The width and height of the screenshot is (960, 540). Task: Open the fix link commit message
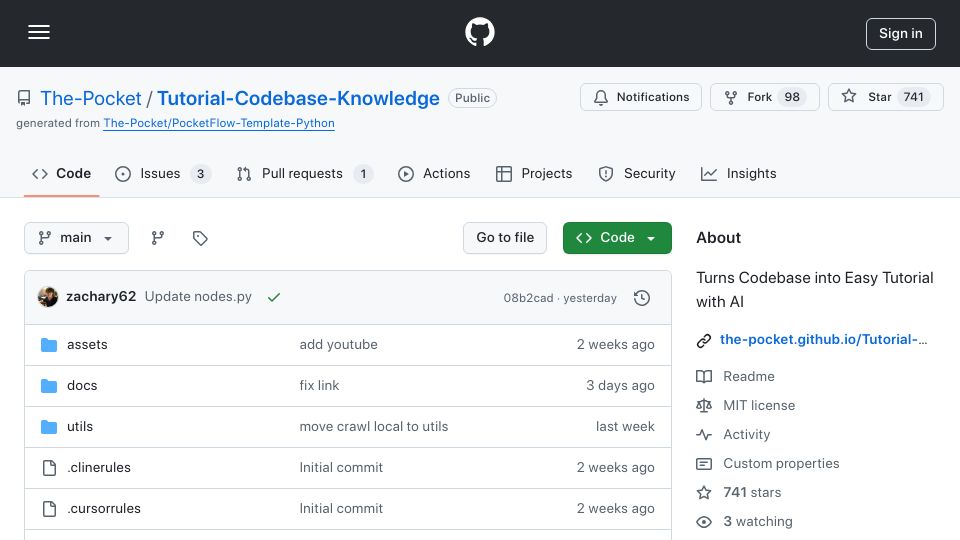tap(319, 386)
